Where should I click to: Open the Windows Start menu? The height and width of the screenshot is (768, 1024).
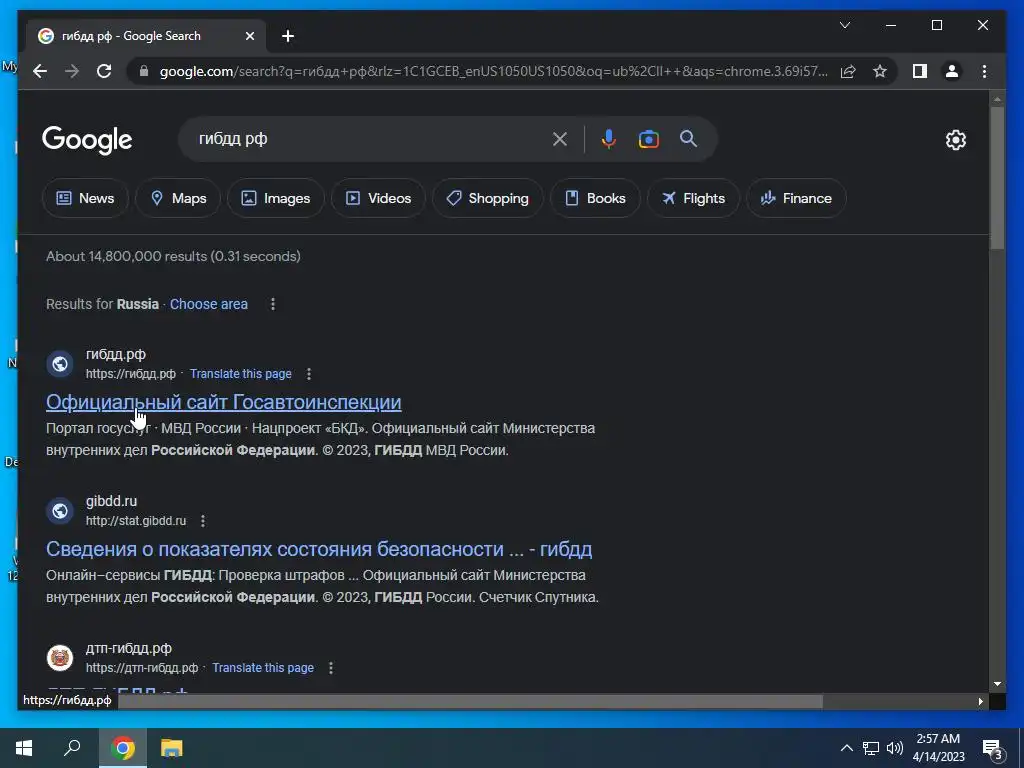(x=24, y=748)
